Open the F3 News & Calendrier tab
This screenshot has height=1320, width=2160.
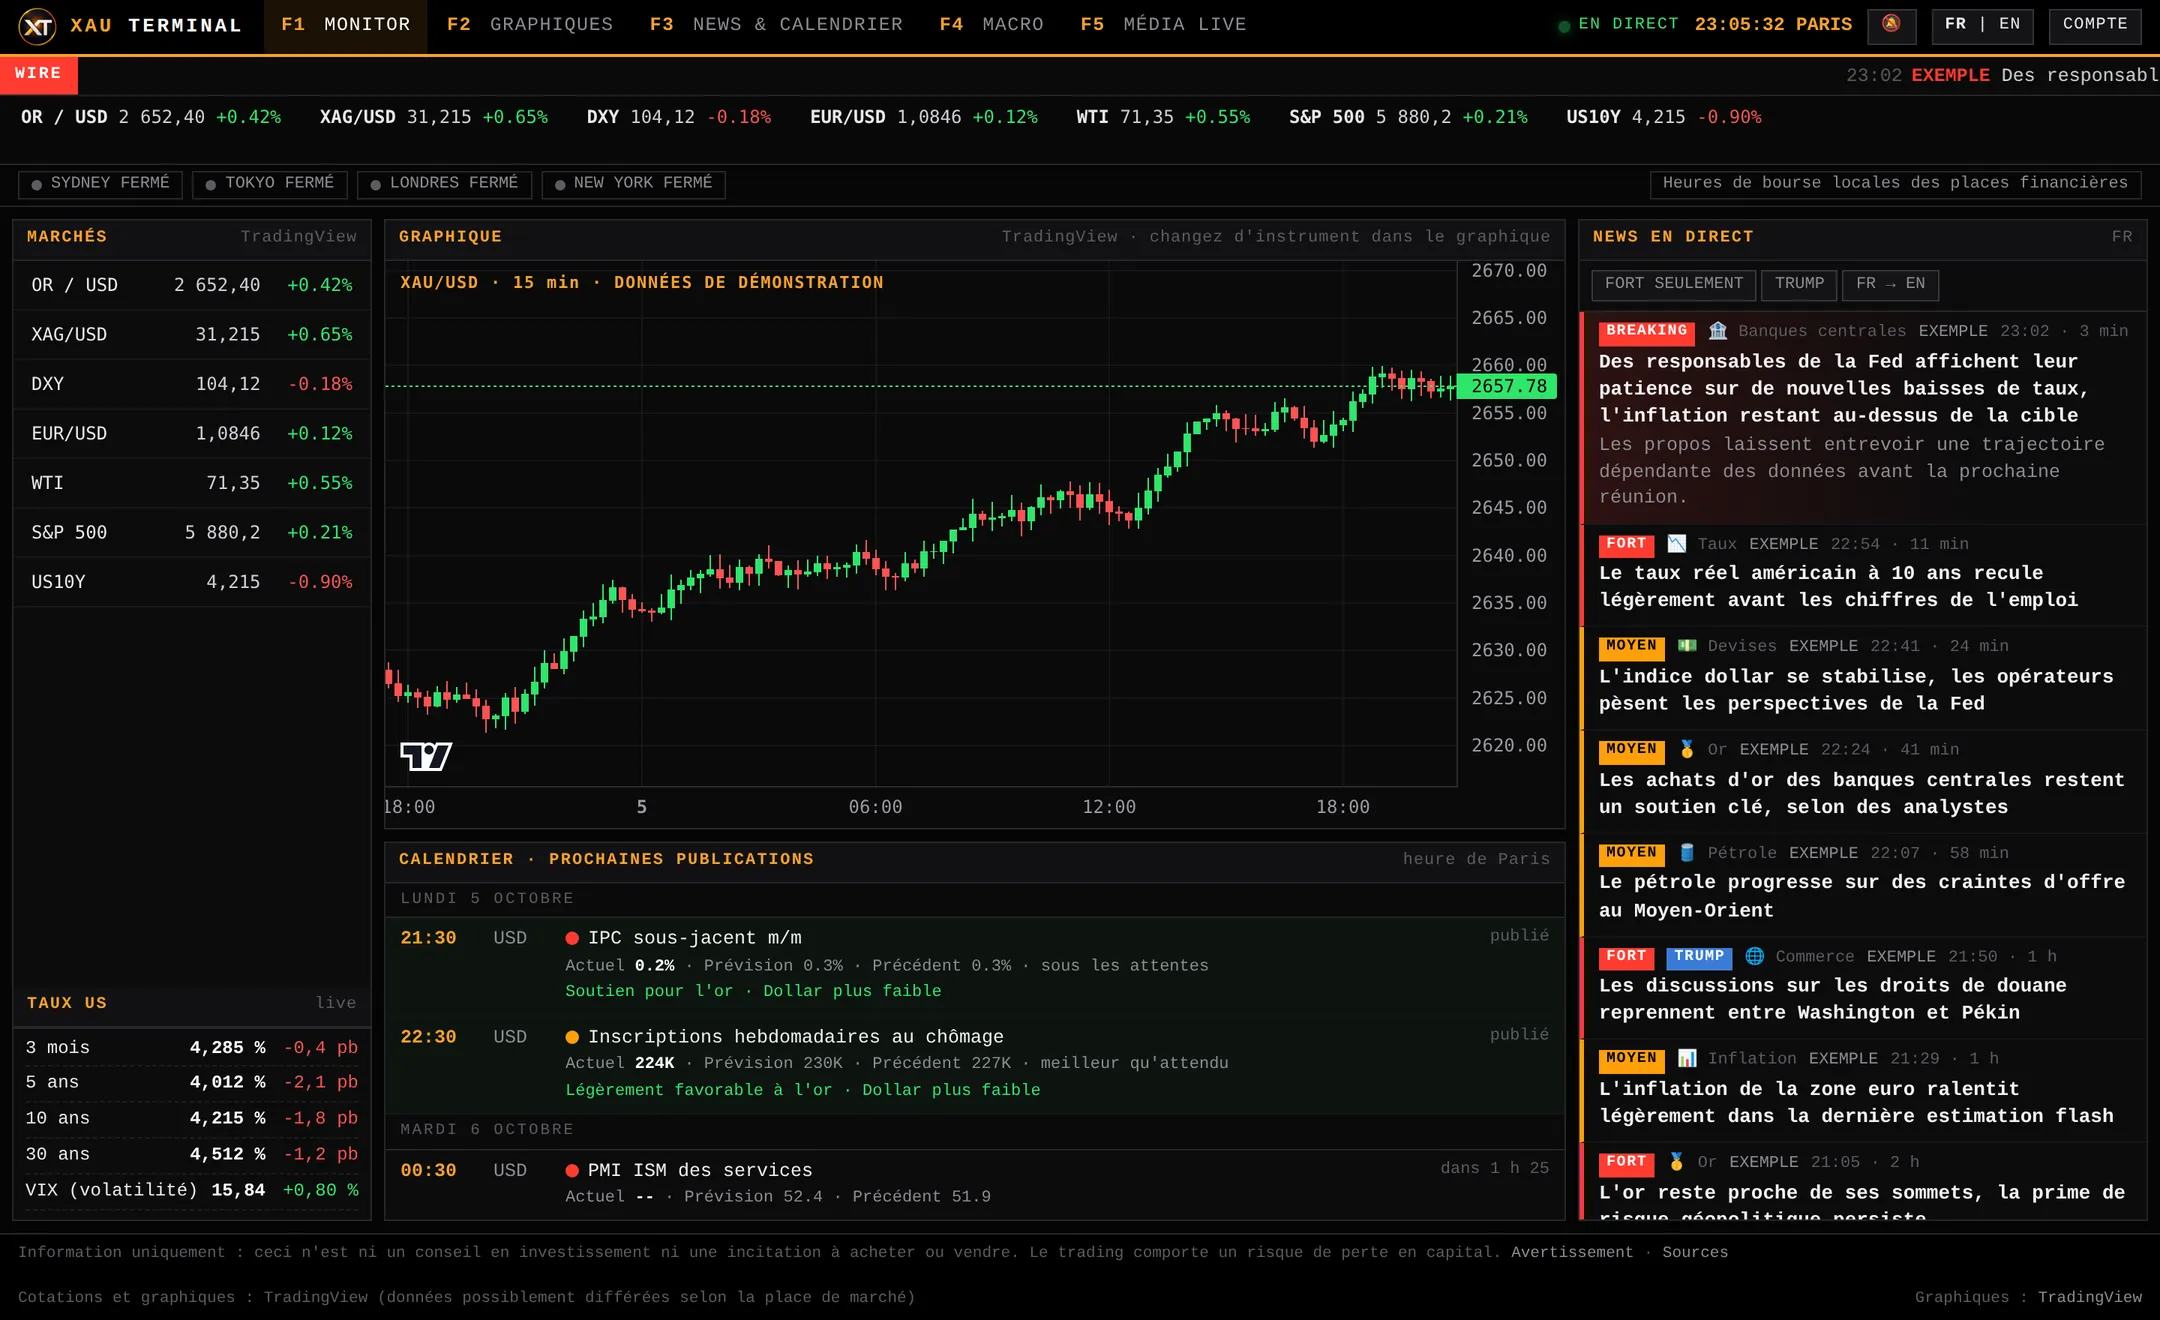pos(776,25)
